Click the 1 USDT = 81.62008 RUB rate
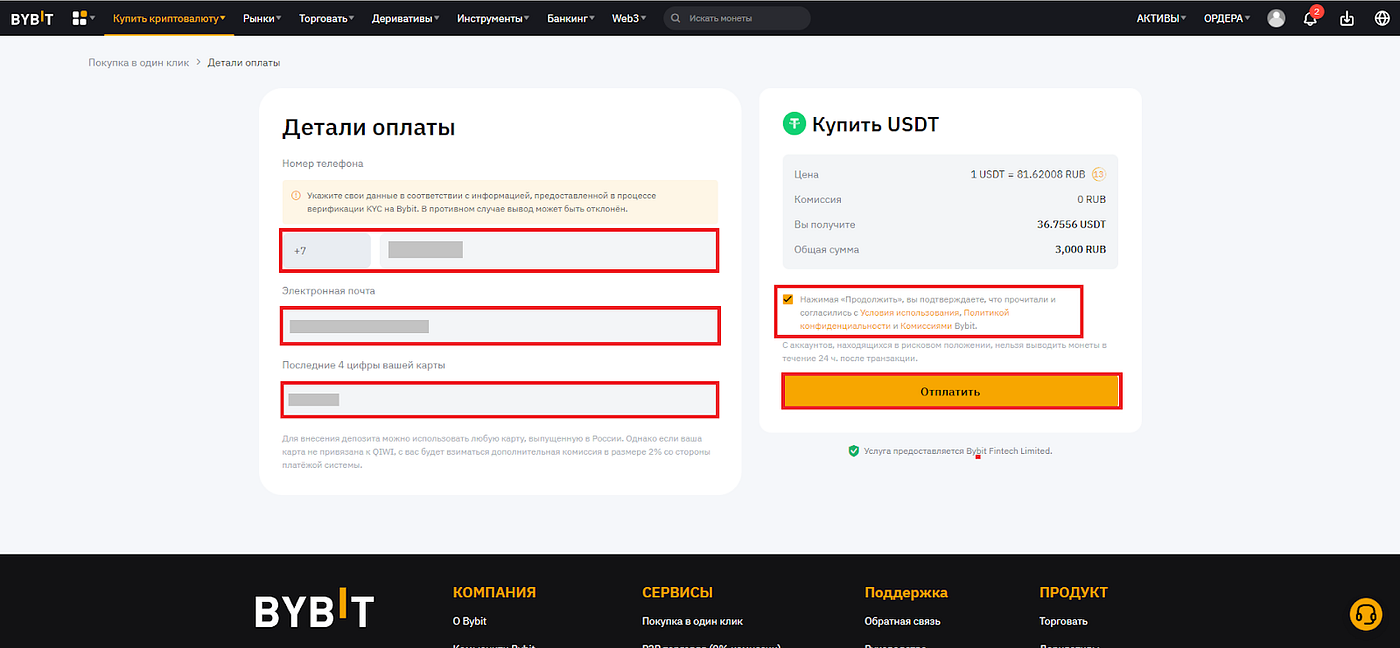Screen dimensions: 1400x648 point(1028,174)
